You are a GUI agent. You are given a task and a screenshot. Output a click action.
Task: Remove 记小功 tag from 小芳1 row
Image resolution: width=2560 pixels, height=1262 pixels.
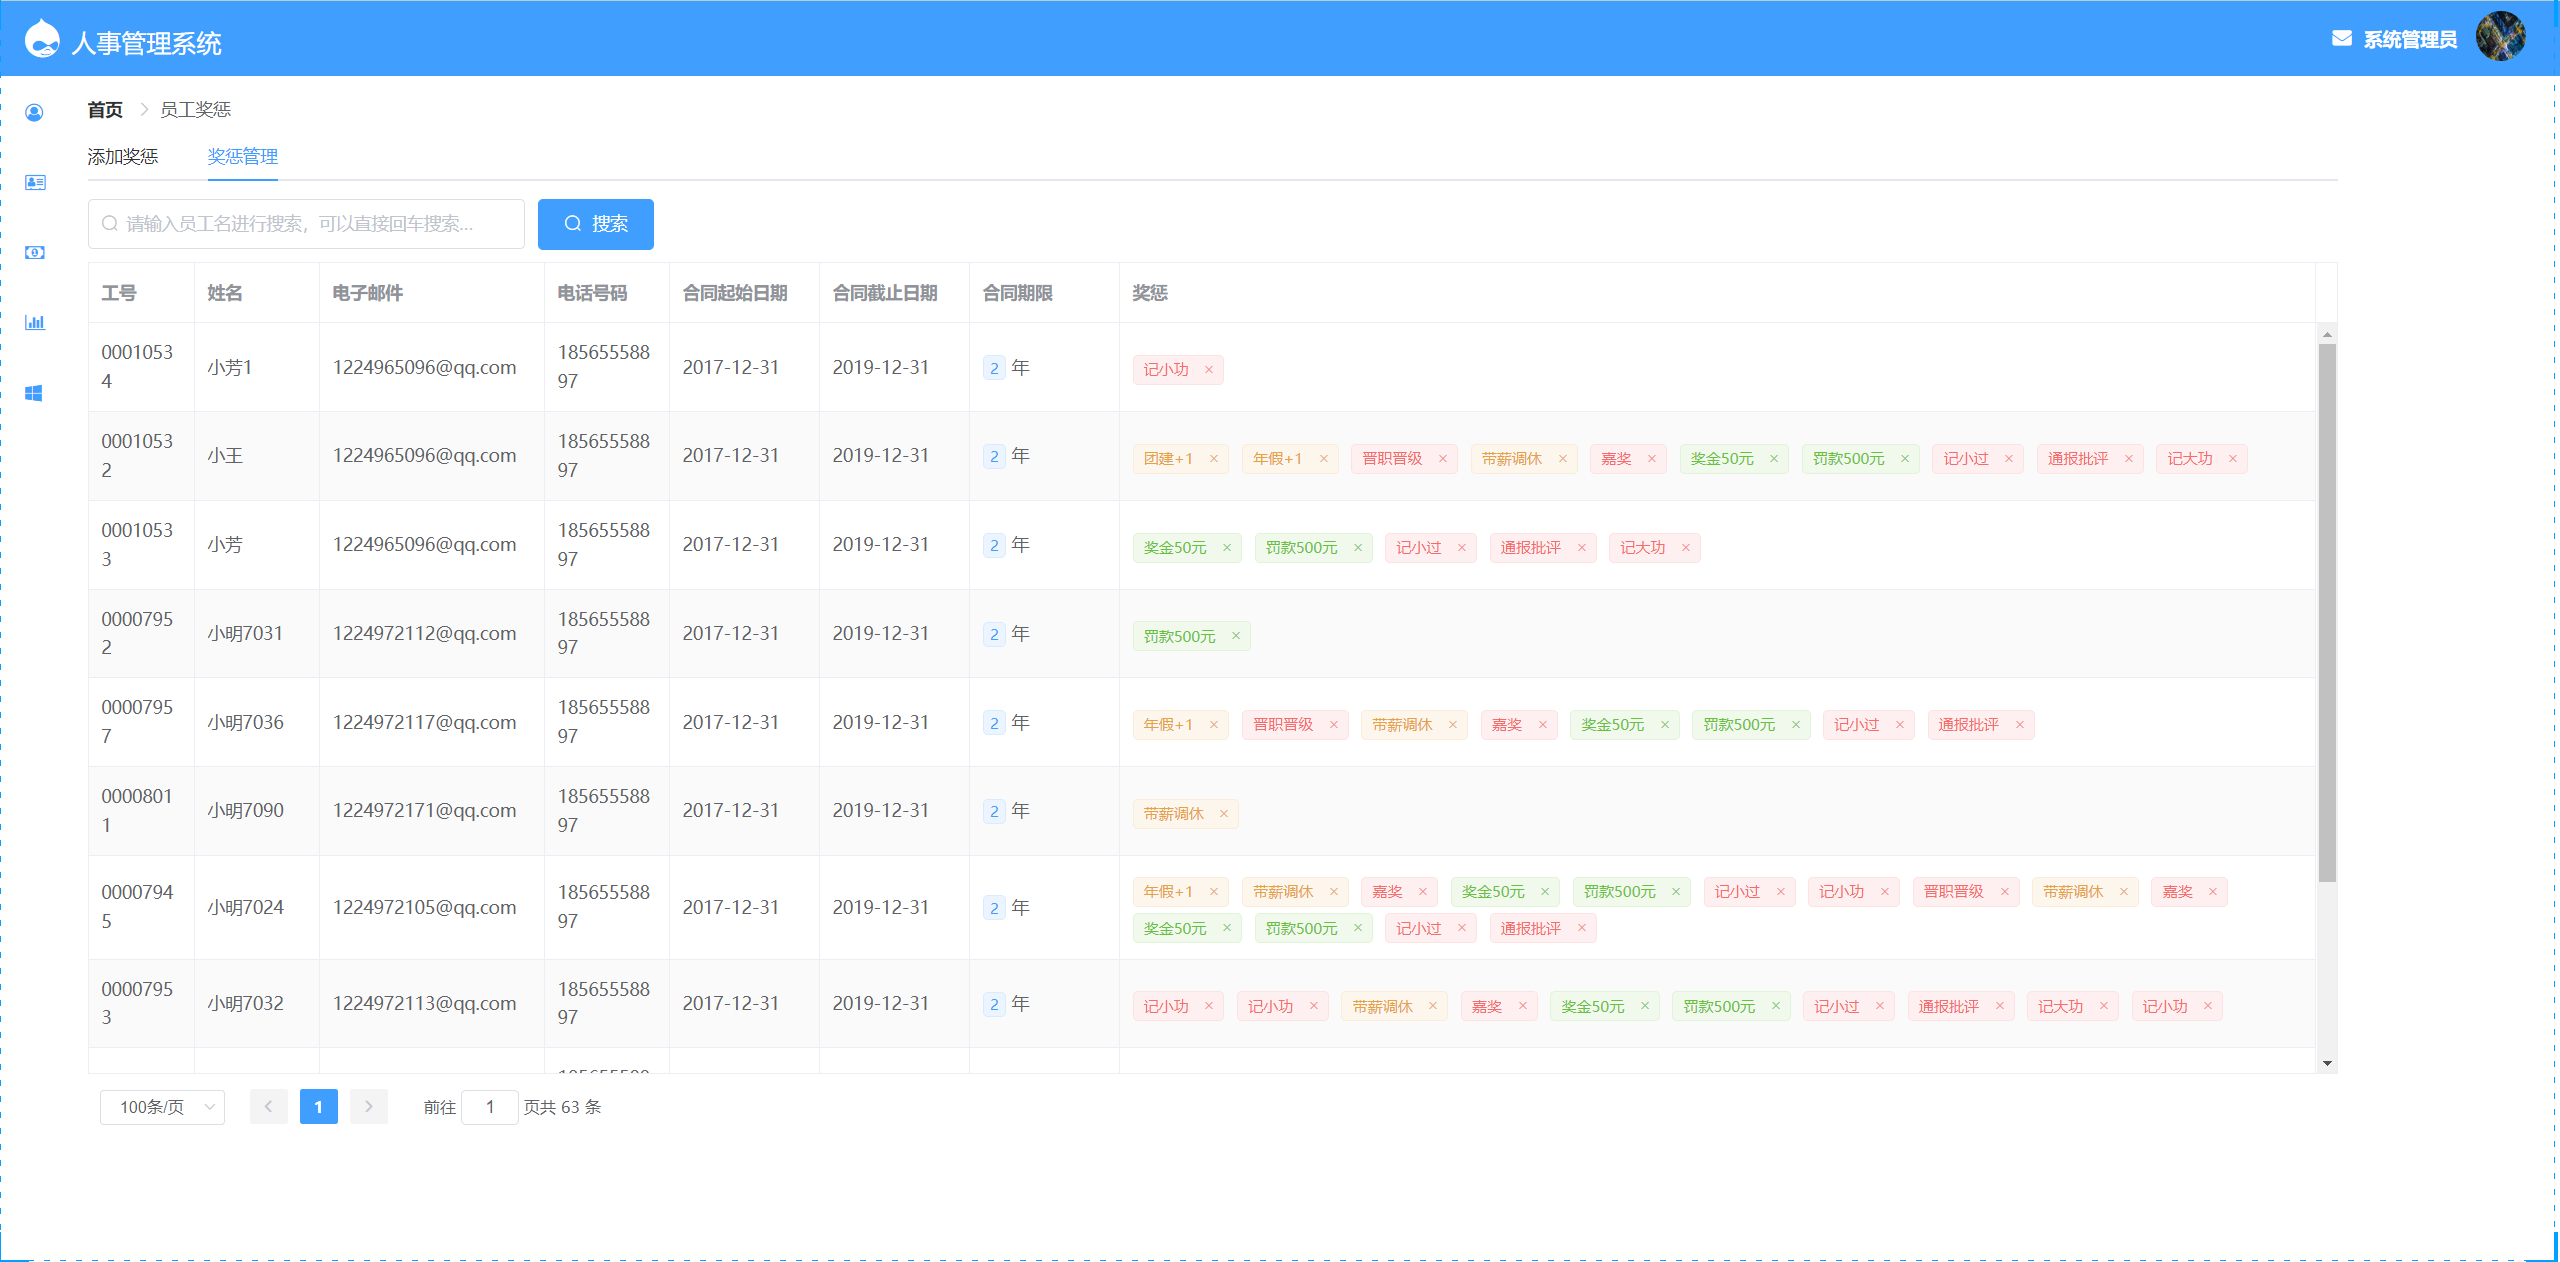click(1209, 370)
